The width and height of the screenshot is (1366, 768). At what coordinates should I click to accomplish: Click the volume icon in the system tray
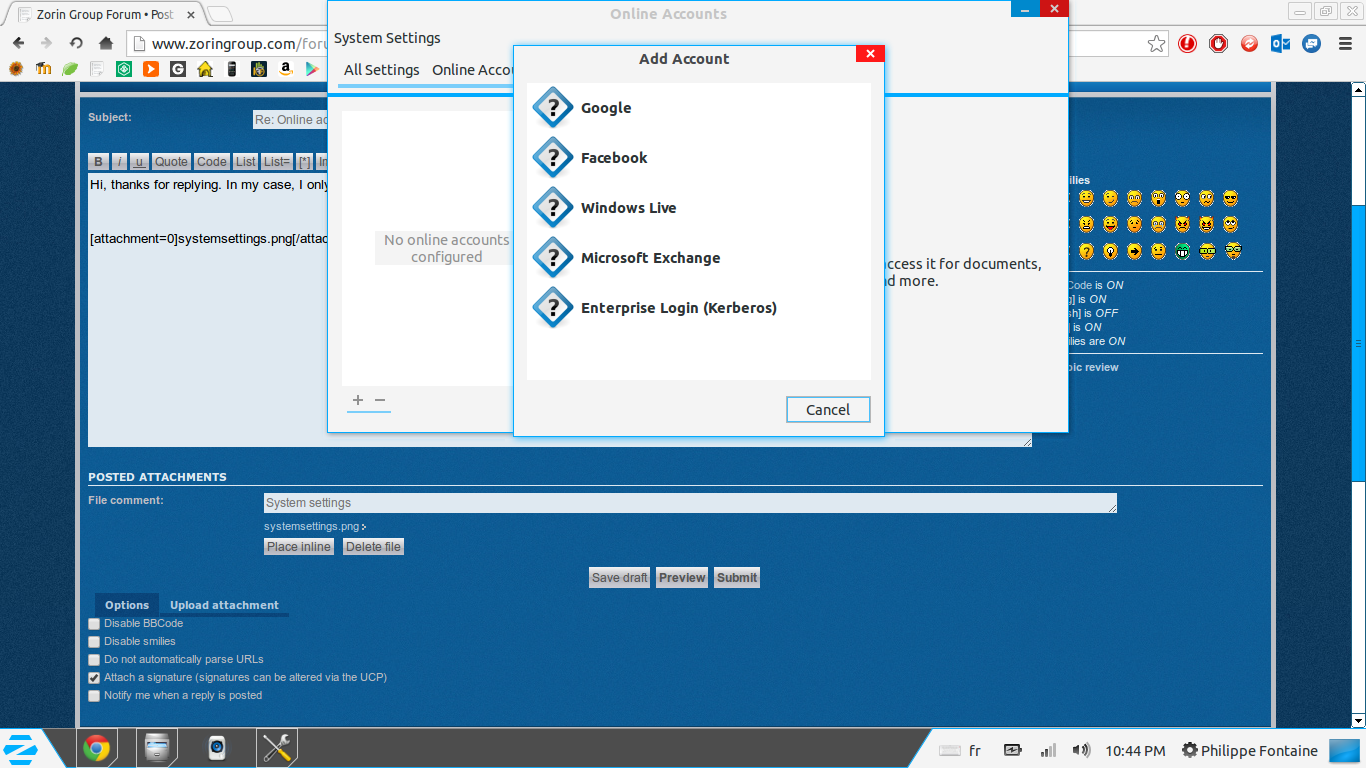(1080, 750)
